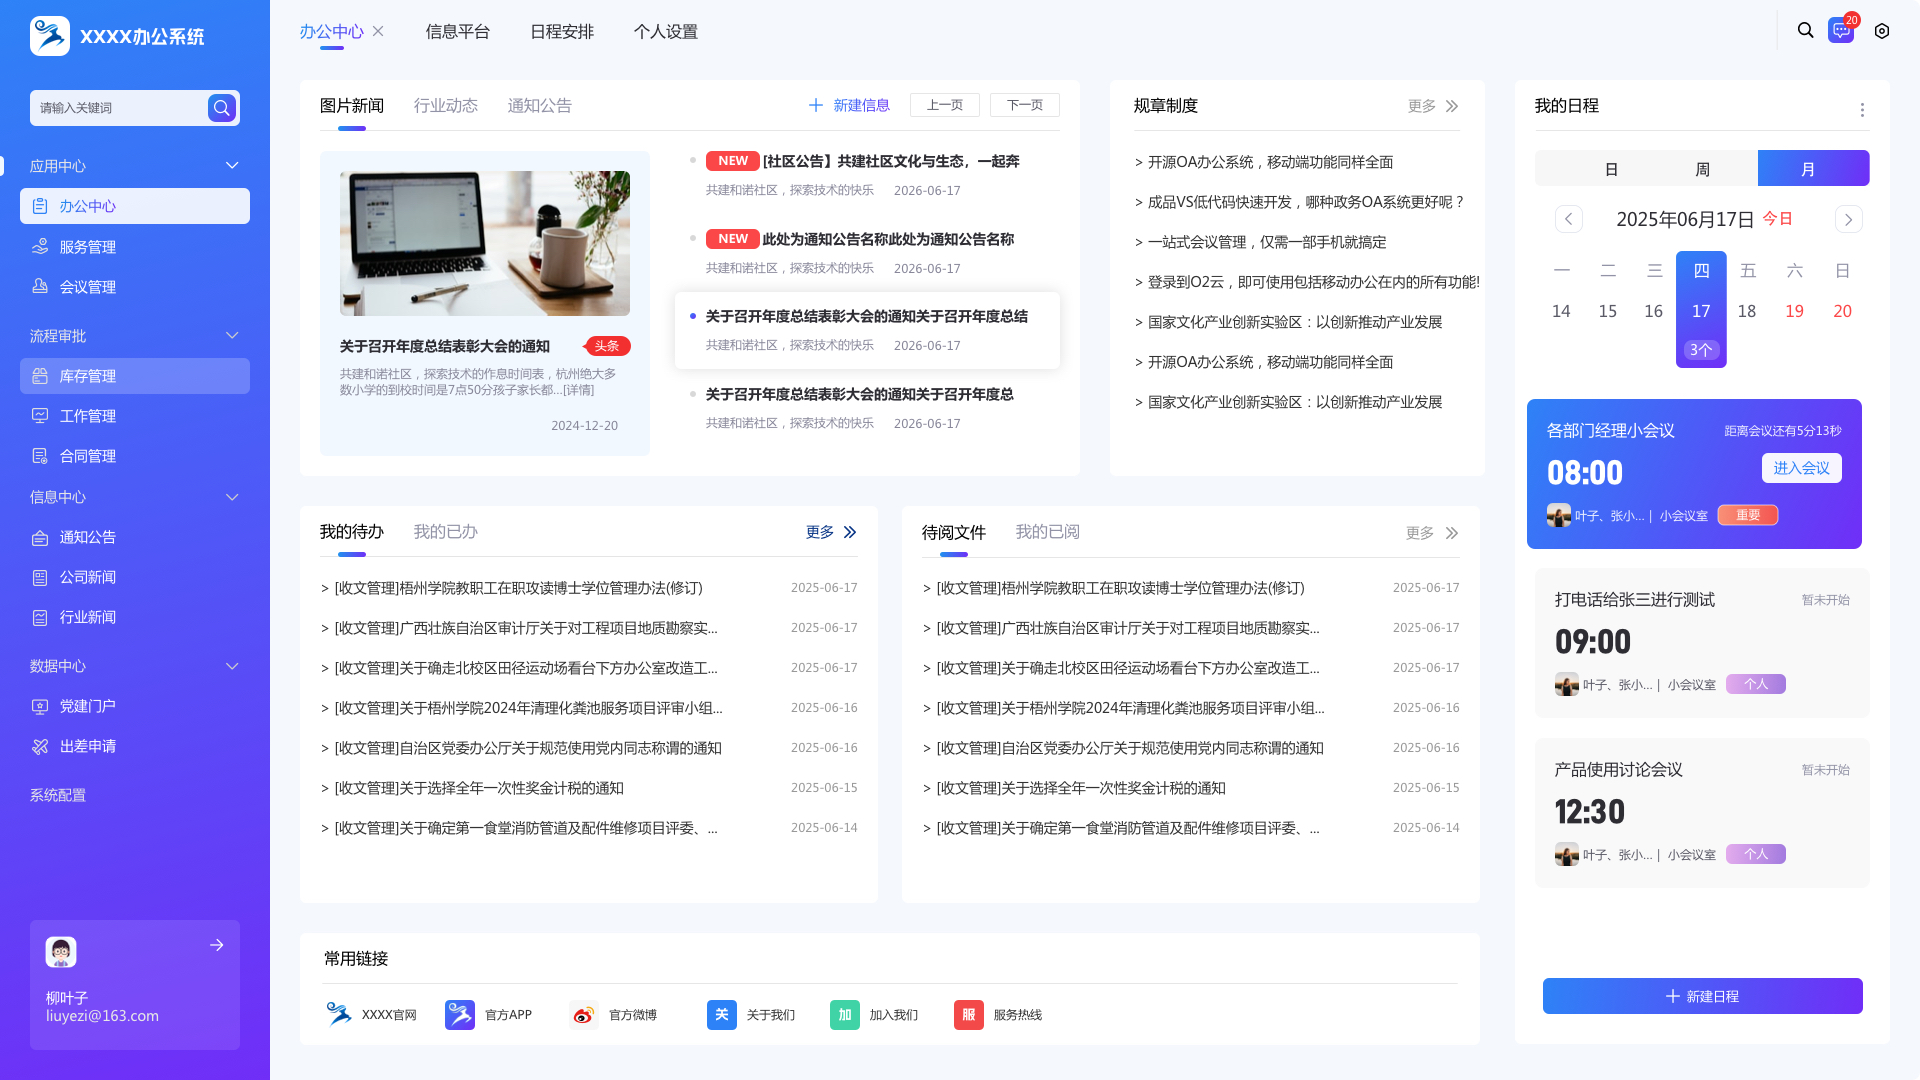Click the search magnifier icon in top bar
This screenshot has width=1920, height=1080.
tap(1805, 30)
